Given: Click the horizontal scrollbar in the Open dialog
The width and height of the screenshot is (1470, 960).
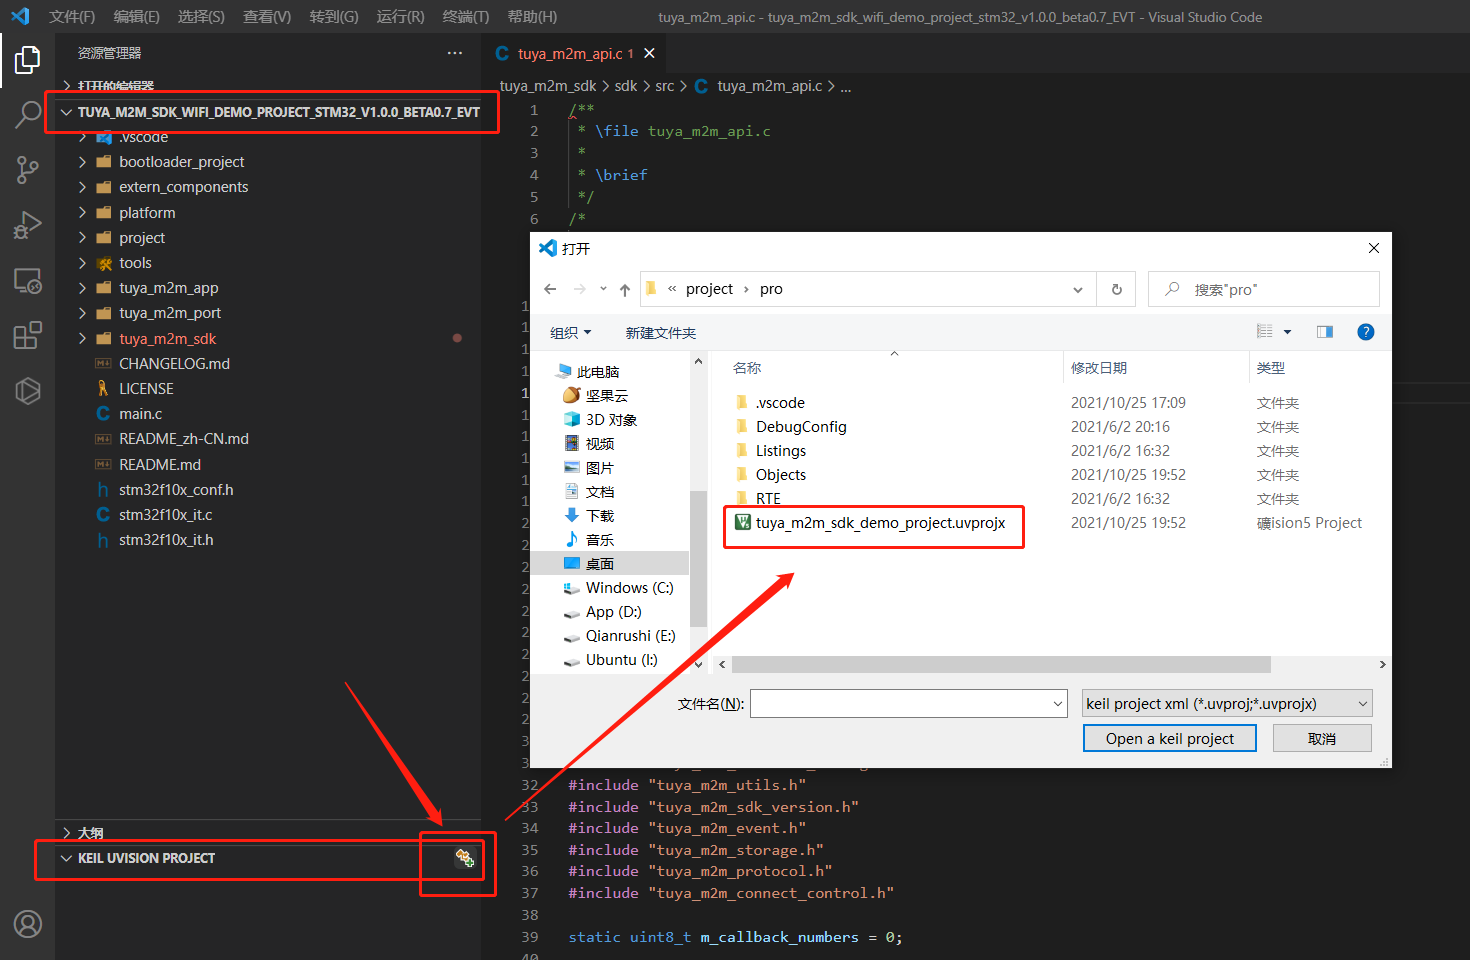Looking at the screenshot, I should (x=1000, y=664).
